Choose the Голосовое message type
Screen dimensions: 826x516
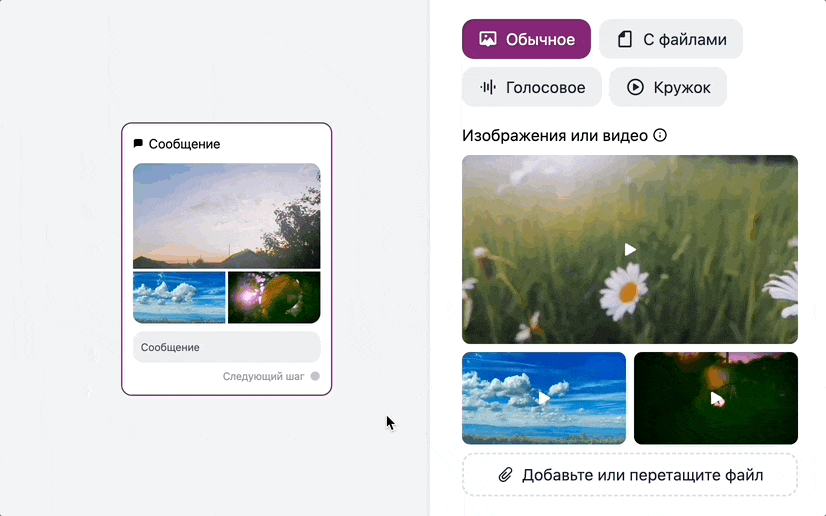pos(532,87)
